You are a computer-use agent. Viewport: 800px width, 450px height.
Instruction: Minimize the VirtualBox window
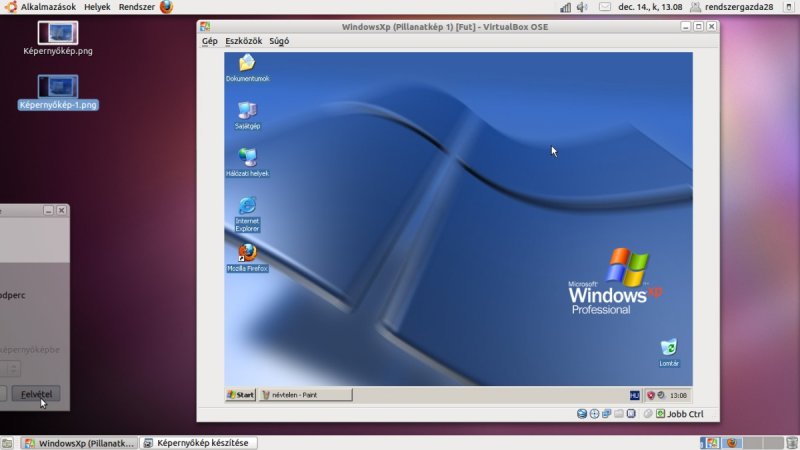[686, 27]
